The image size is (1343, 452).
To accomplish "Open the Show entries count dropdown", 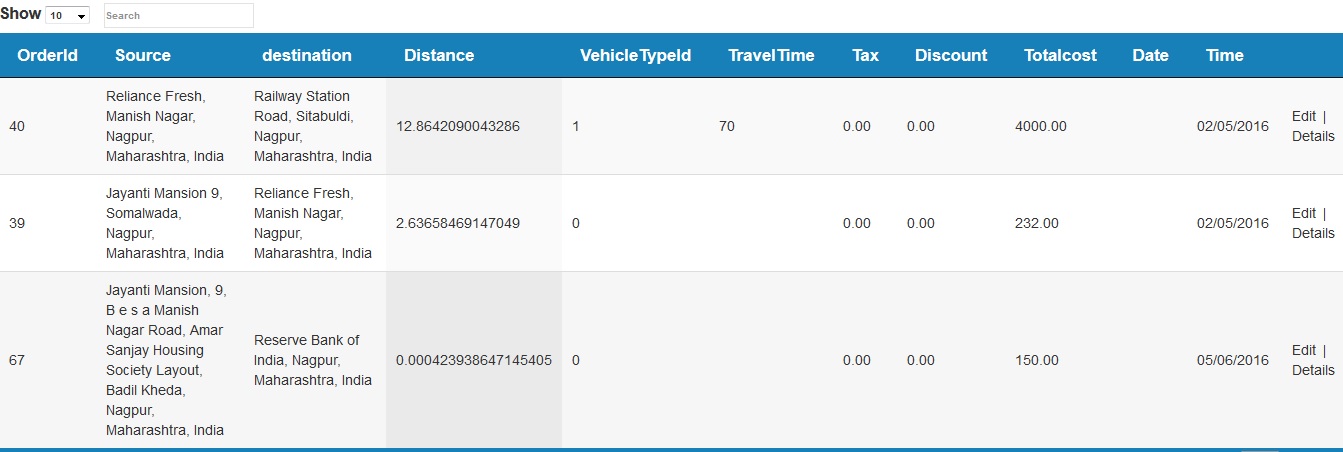I will (68, 16).
